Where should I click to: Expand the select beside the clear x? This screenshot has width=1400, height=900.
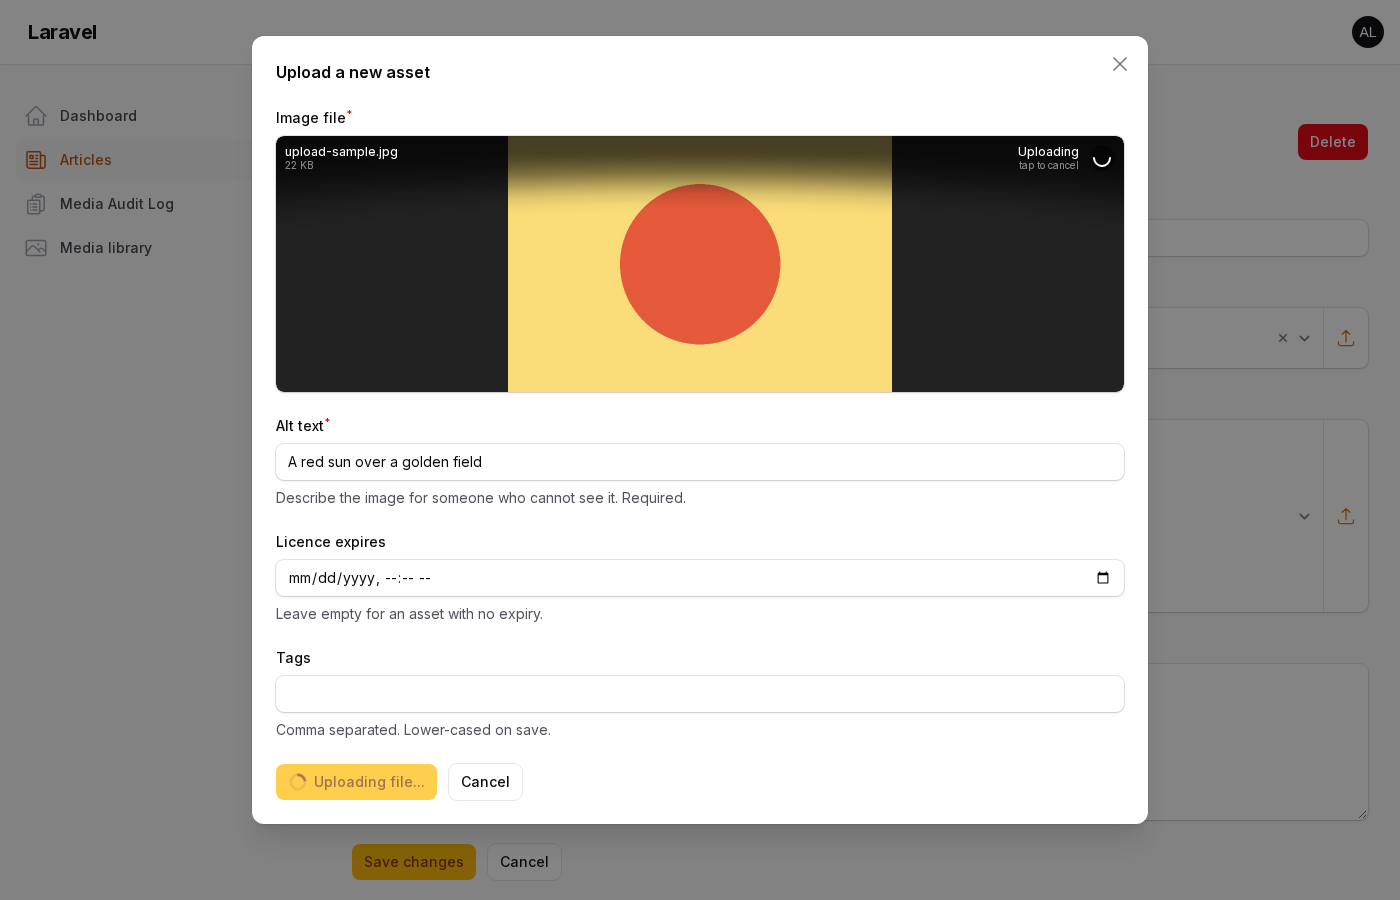1304,338
